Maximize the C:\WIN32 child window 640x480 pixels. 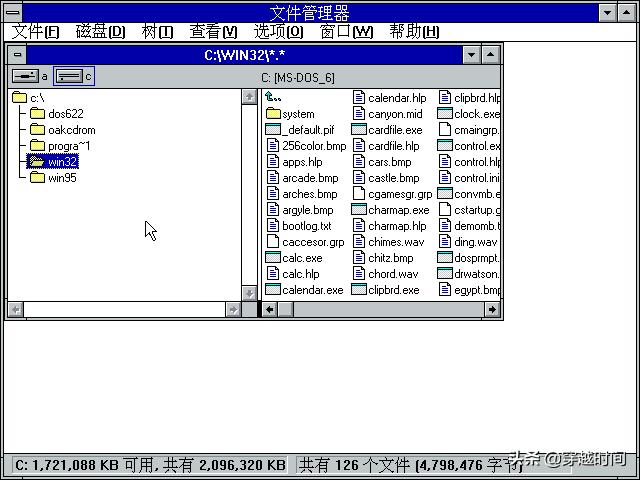491,54
